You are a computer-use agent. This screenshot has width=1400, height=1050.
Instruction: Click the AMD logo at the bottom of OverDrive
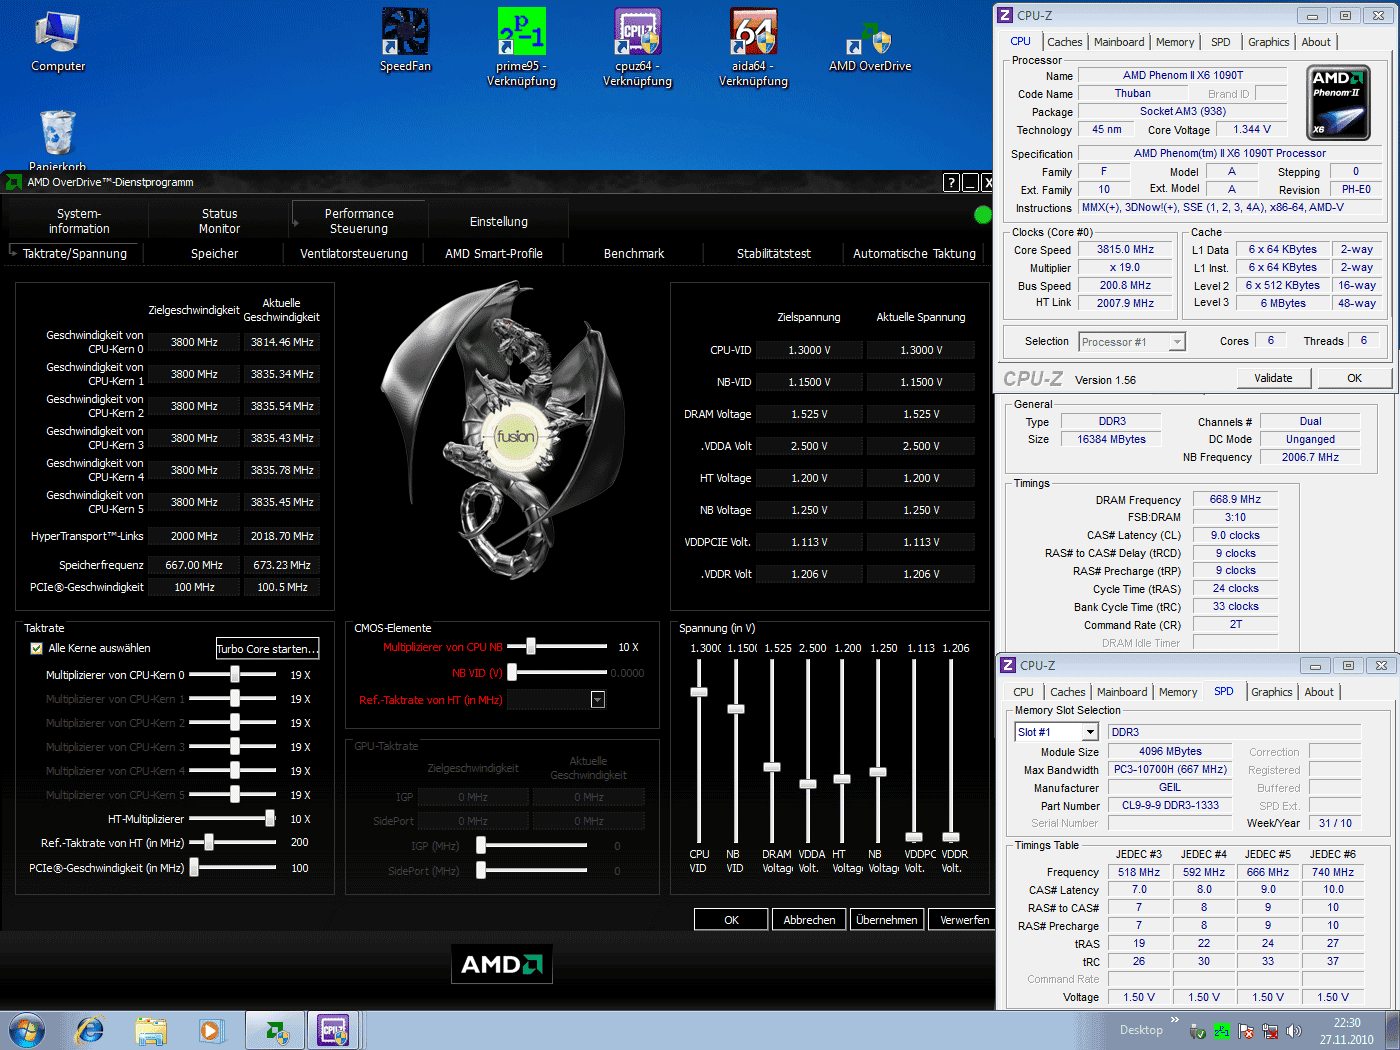pyautogui.click(x=501, y=964)
